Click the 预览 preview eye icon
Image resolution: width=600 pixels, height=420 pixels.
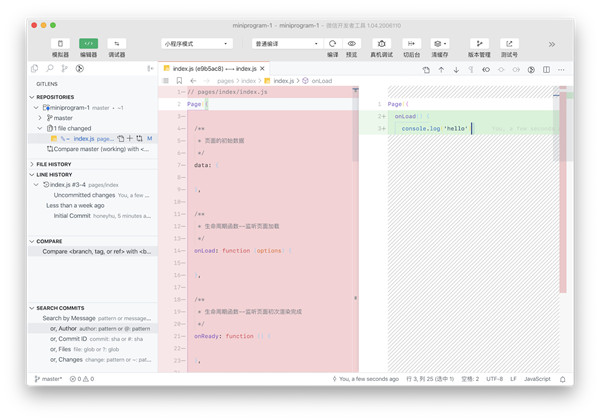click(352, 44)
